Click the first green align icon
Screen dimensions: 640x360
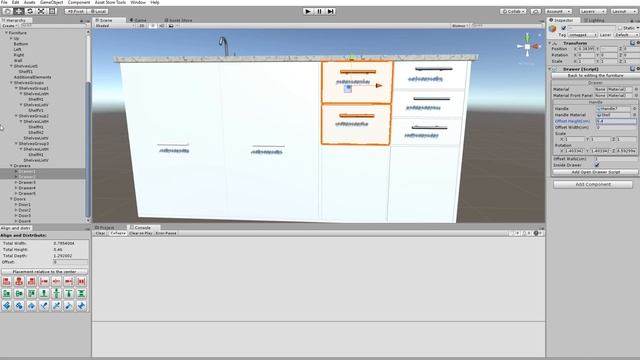pyautogui.click(x=7, y=293)
